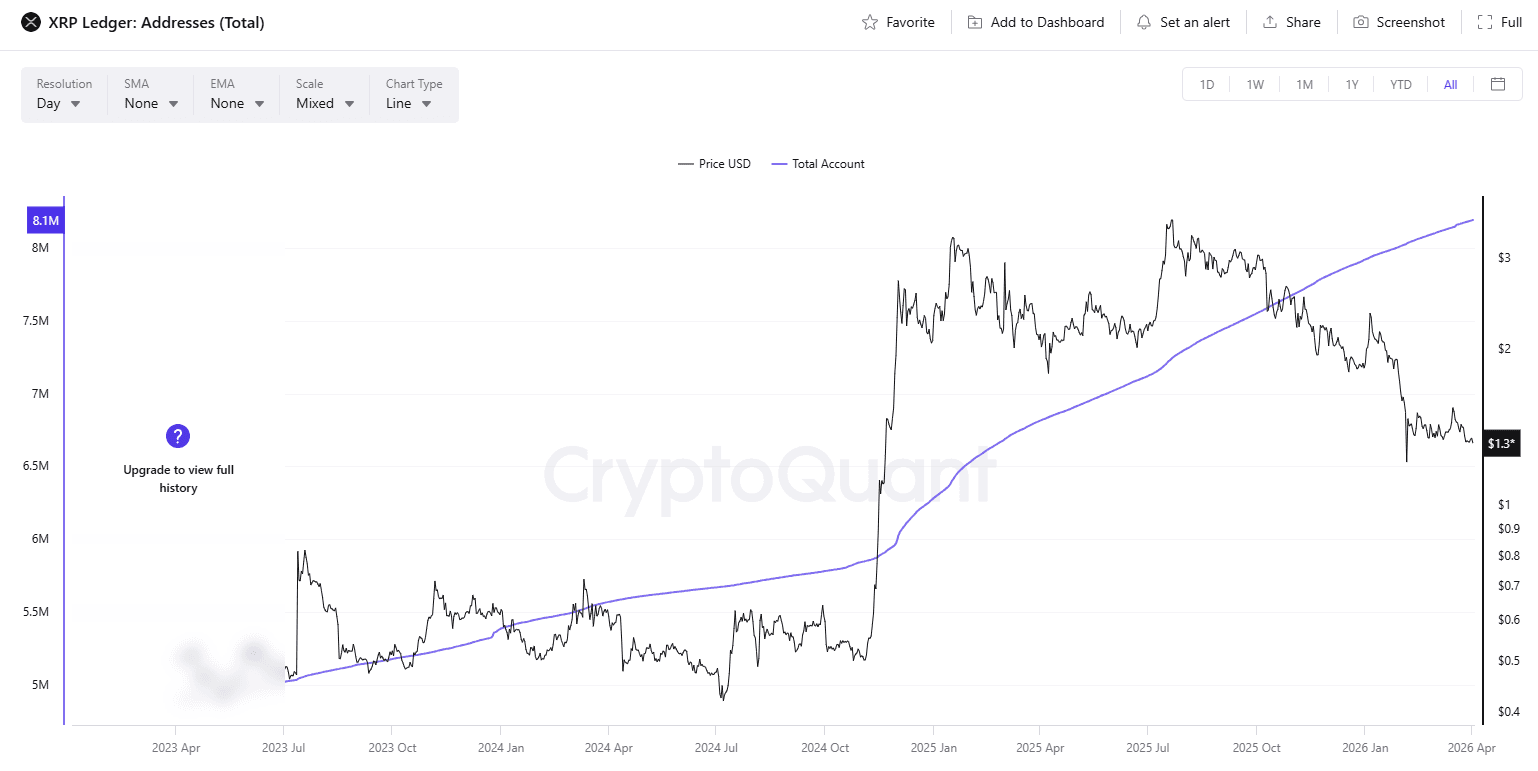Click the $1.3 current price label

pos(1501,443)
